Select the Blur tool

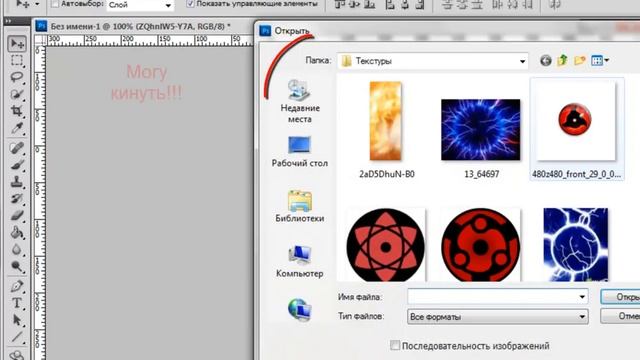click(17, 249)
